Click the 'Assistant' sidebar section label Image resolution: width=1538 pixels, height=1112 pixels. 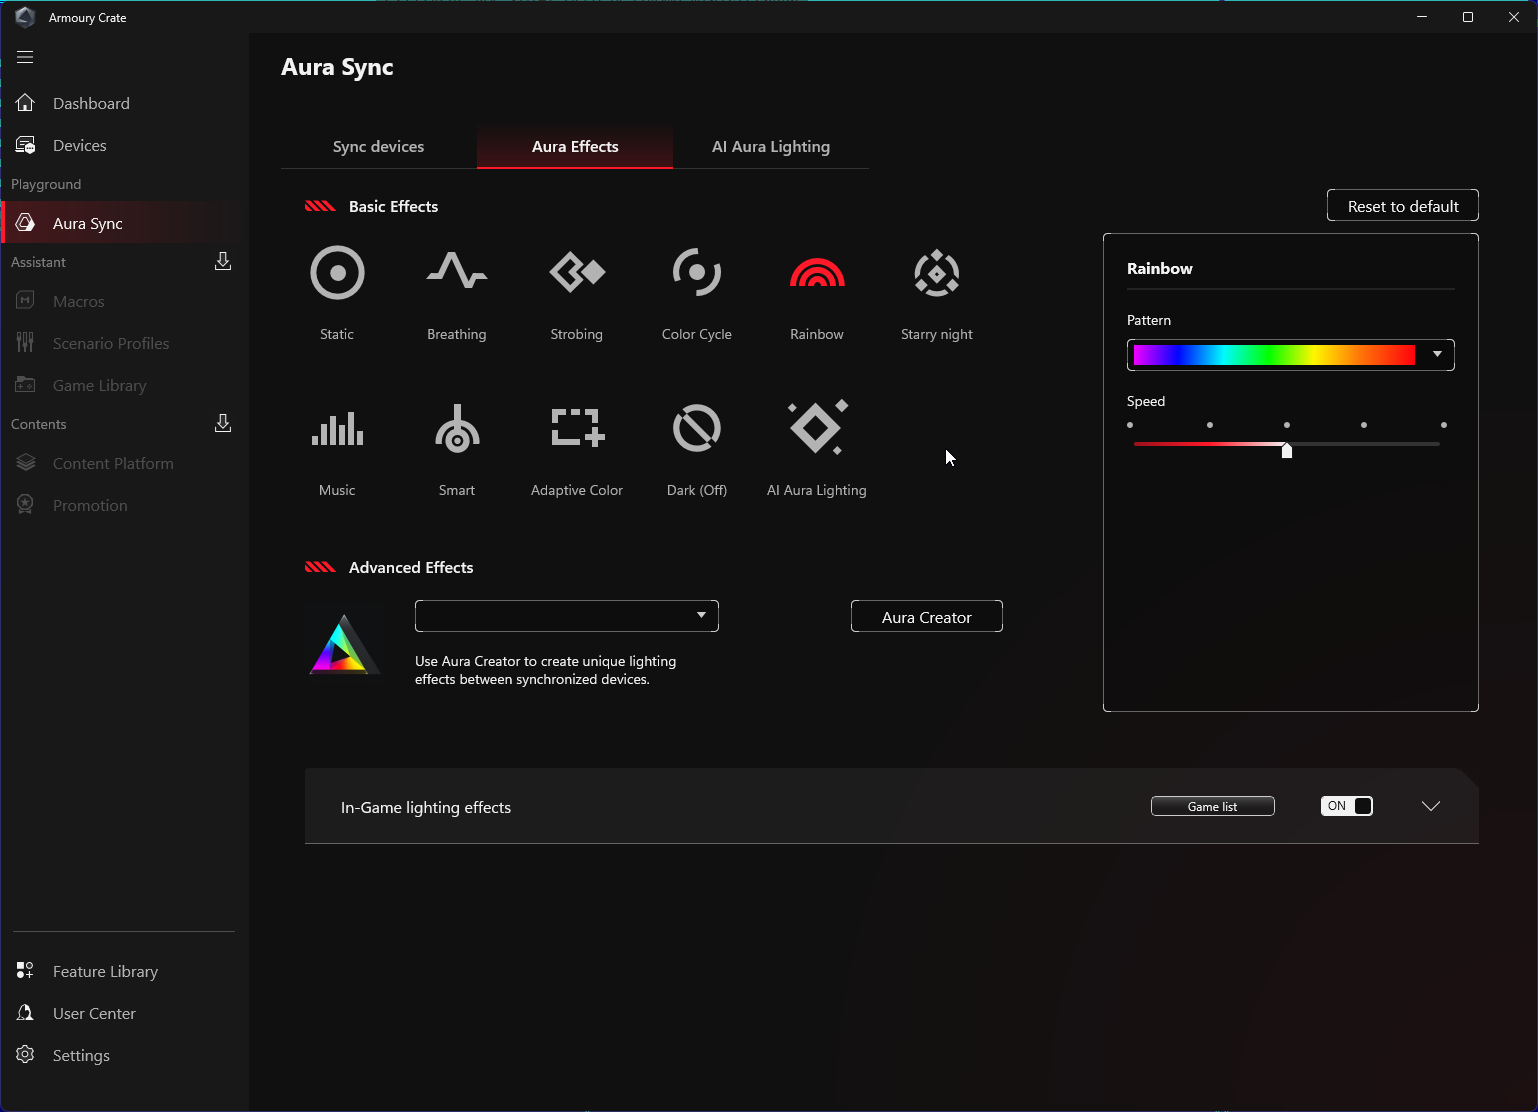tap(38, 262)
